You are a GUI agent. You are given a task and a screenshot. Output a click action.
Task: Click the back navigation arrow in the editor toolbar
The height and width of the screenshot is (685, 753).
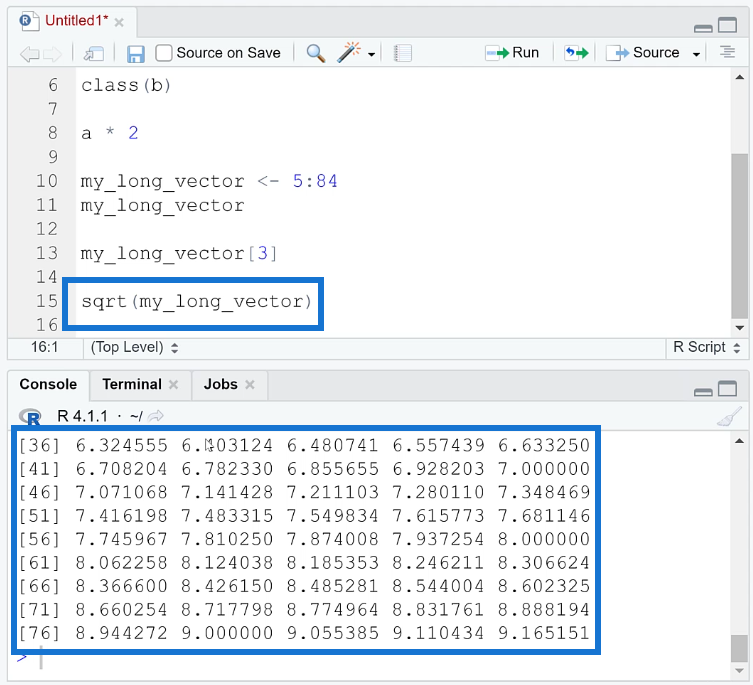[x=29, y=53]
